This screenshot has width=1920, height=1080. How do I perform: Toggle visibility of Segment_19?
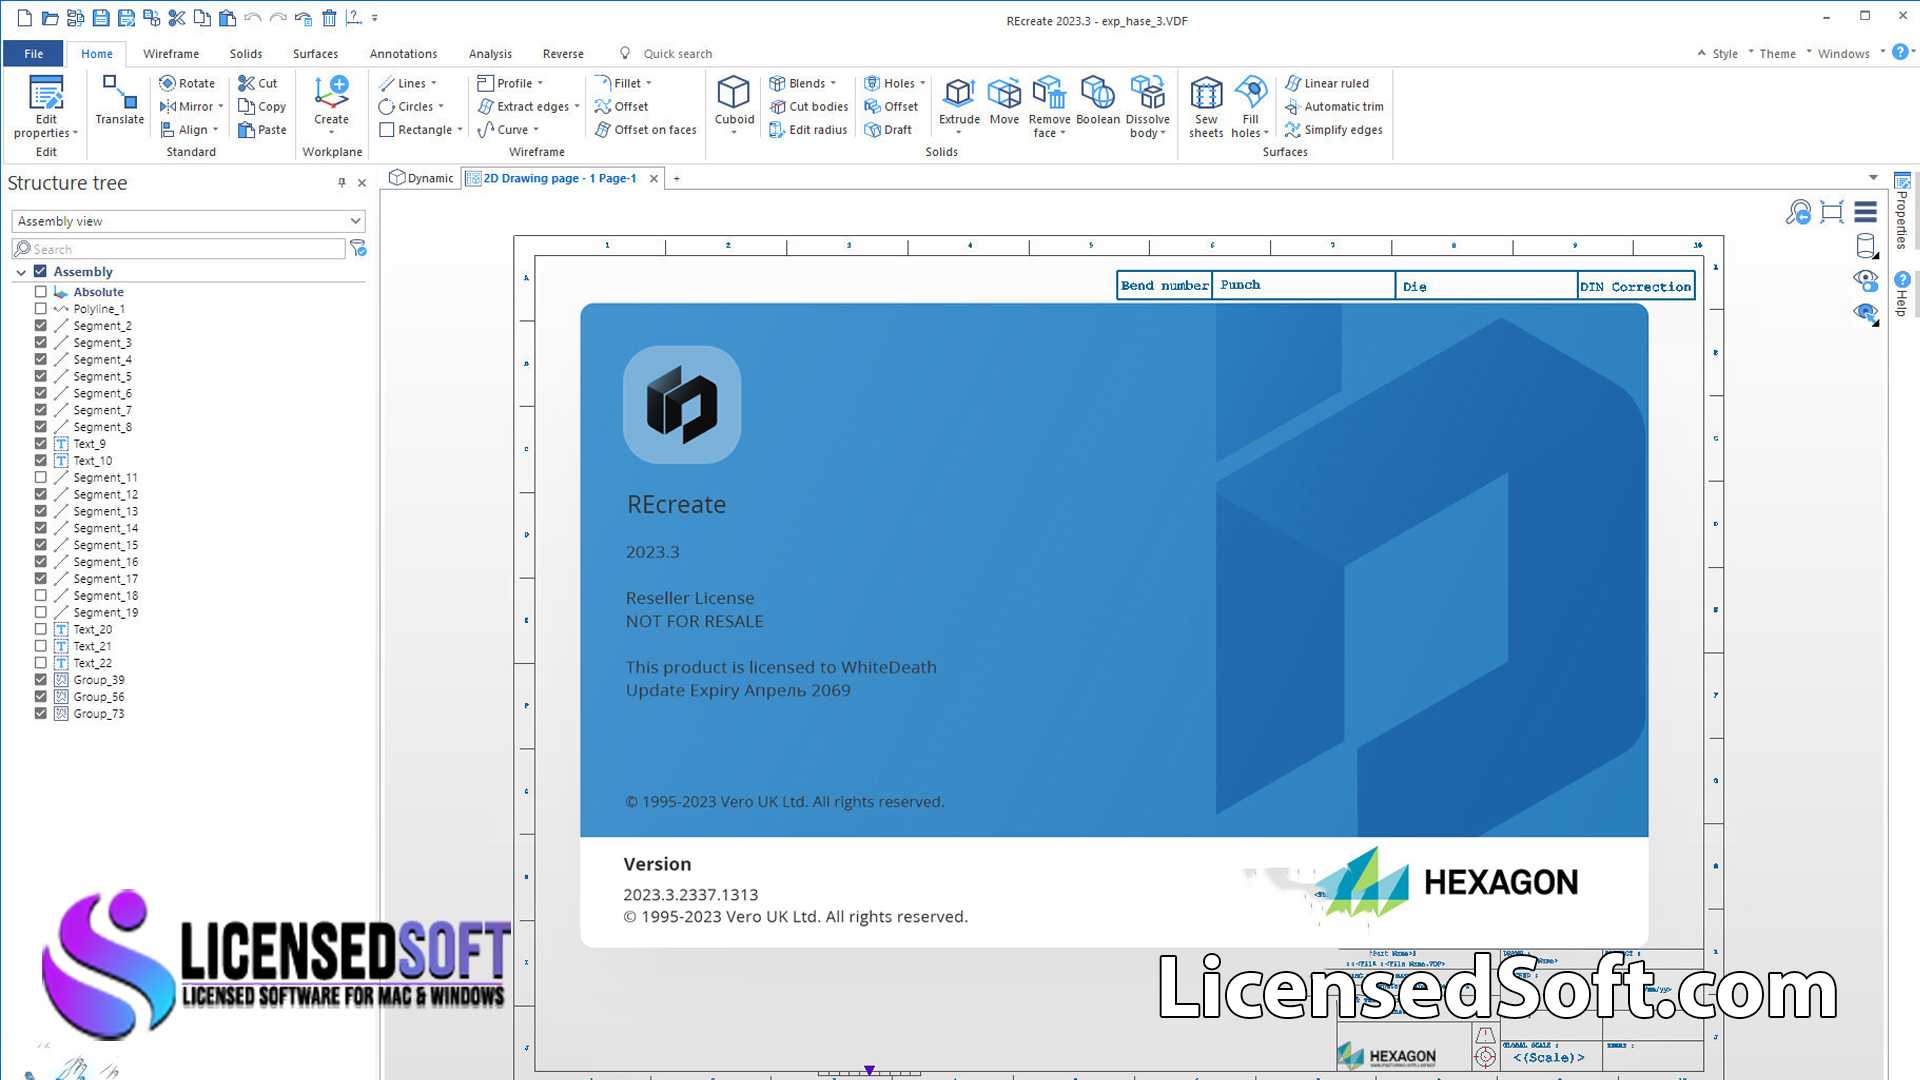[40, 612]
